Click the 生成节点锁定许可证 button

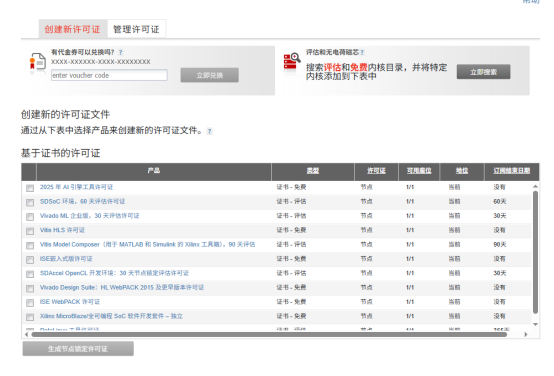(x=78, y=349)
